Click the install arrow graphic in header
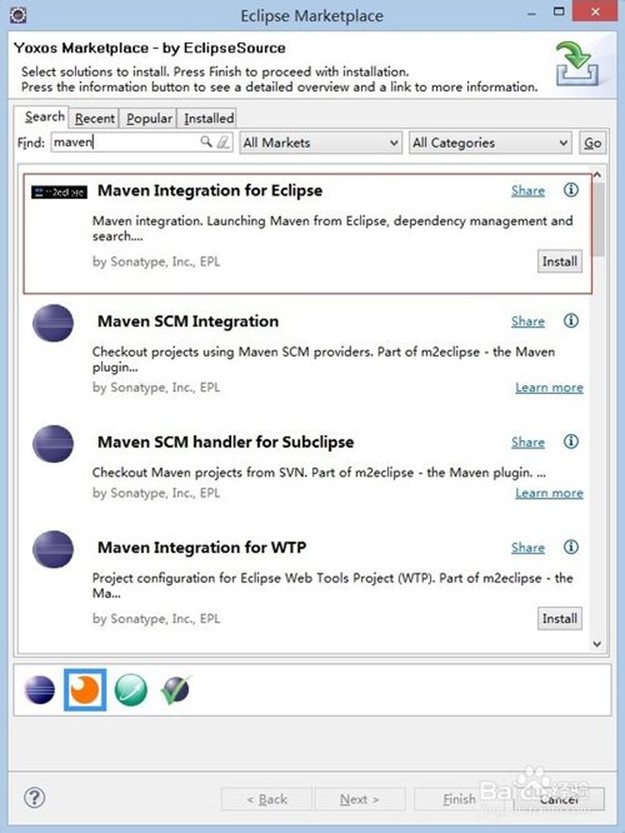 577,64
